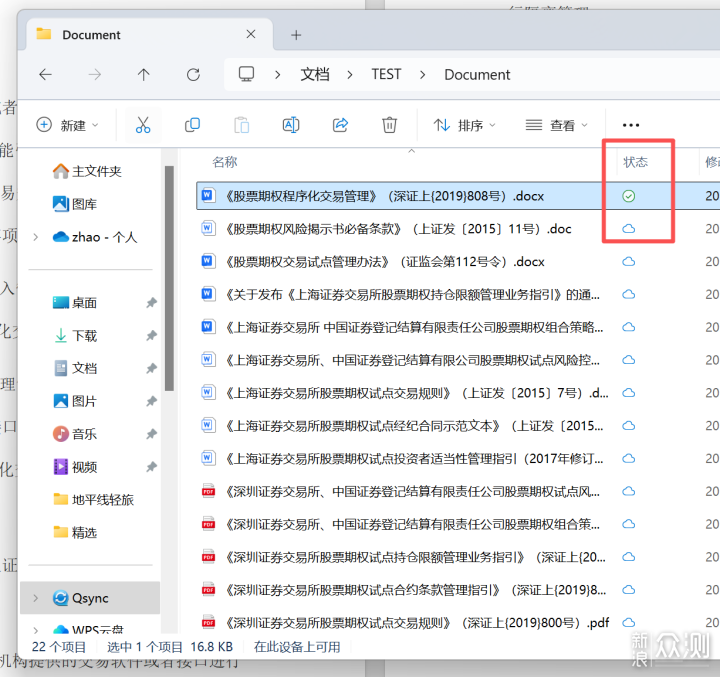Sort by the 名称 column header
This screenshot has width=720, height=677.
click(225, 162)
